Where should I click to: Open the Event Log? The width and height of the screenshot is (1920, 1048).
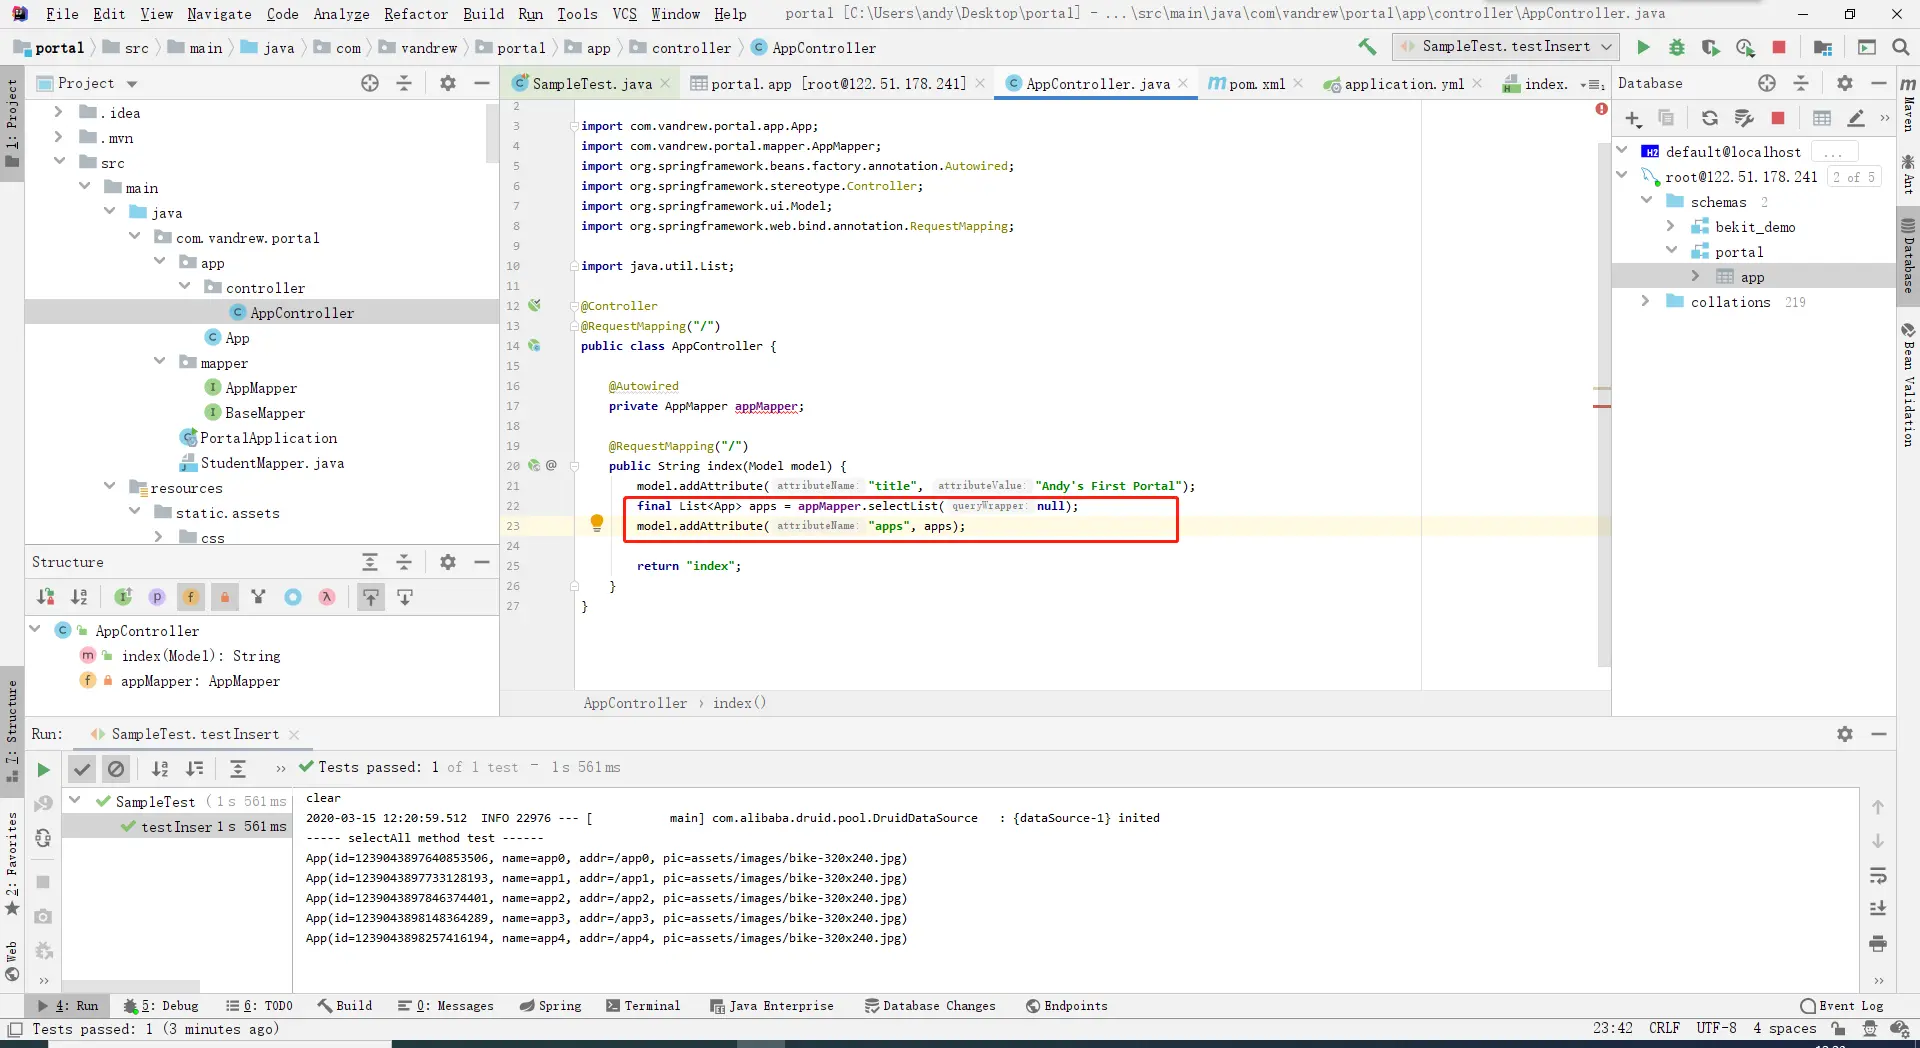1841,1006
